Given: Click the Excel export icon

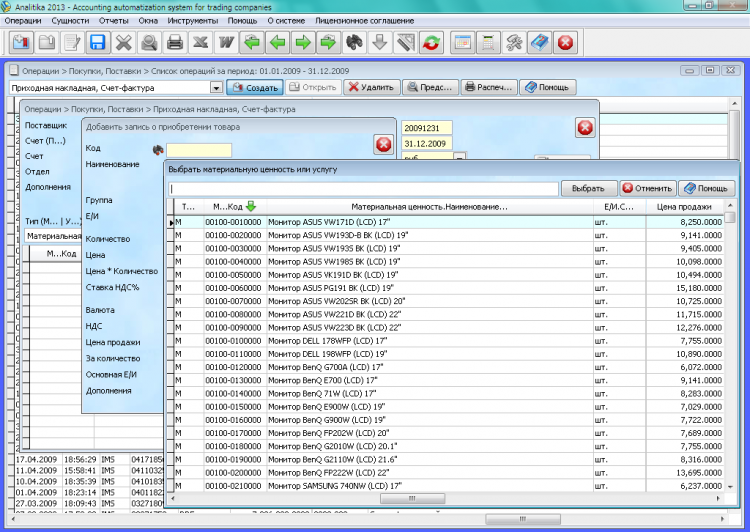Looking at the screenshot, I should (x=201, y=43).
